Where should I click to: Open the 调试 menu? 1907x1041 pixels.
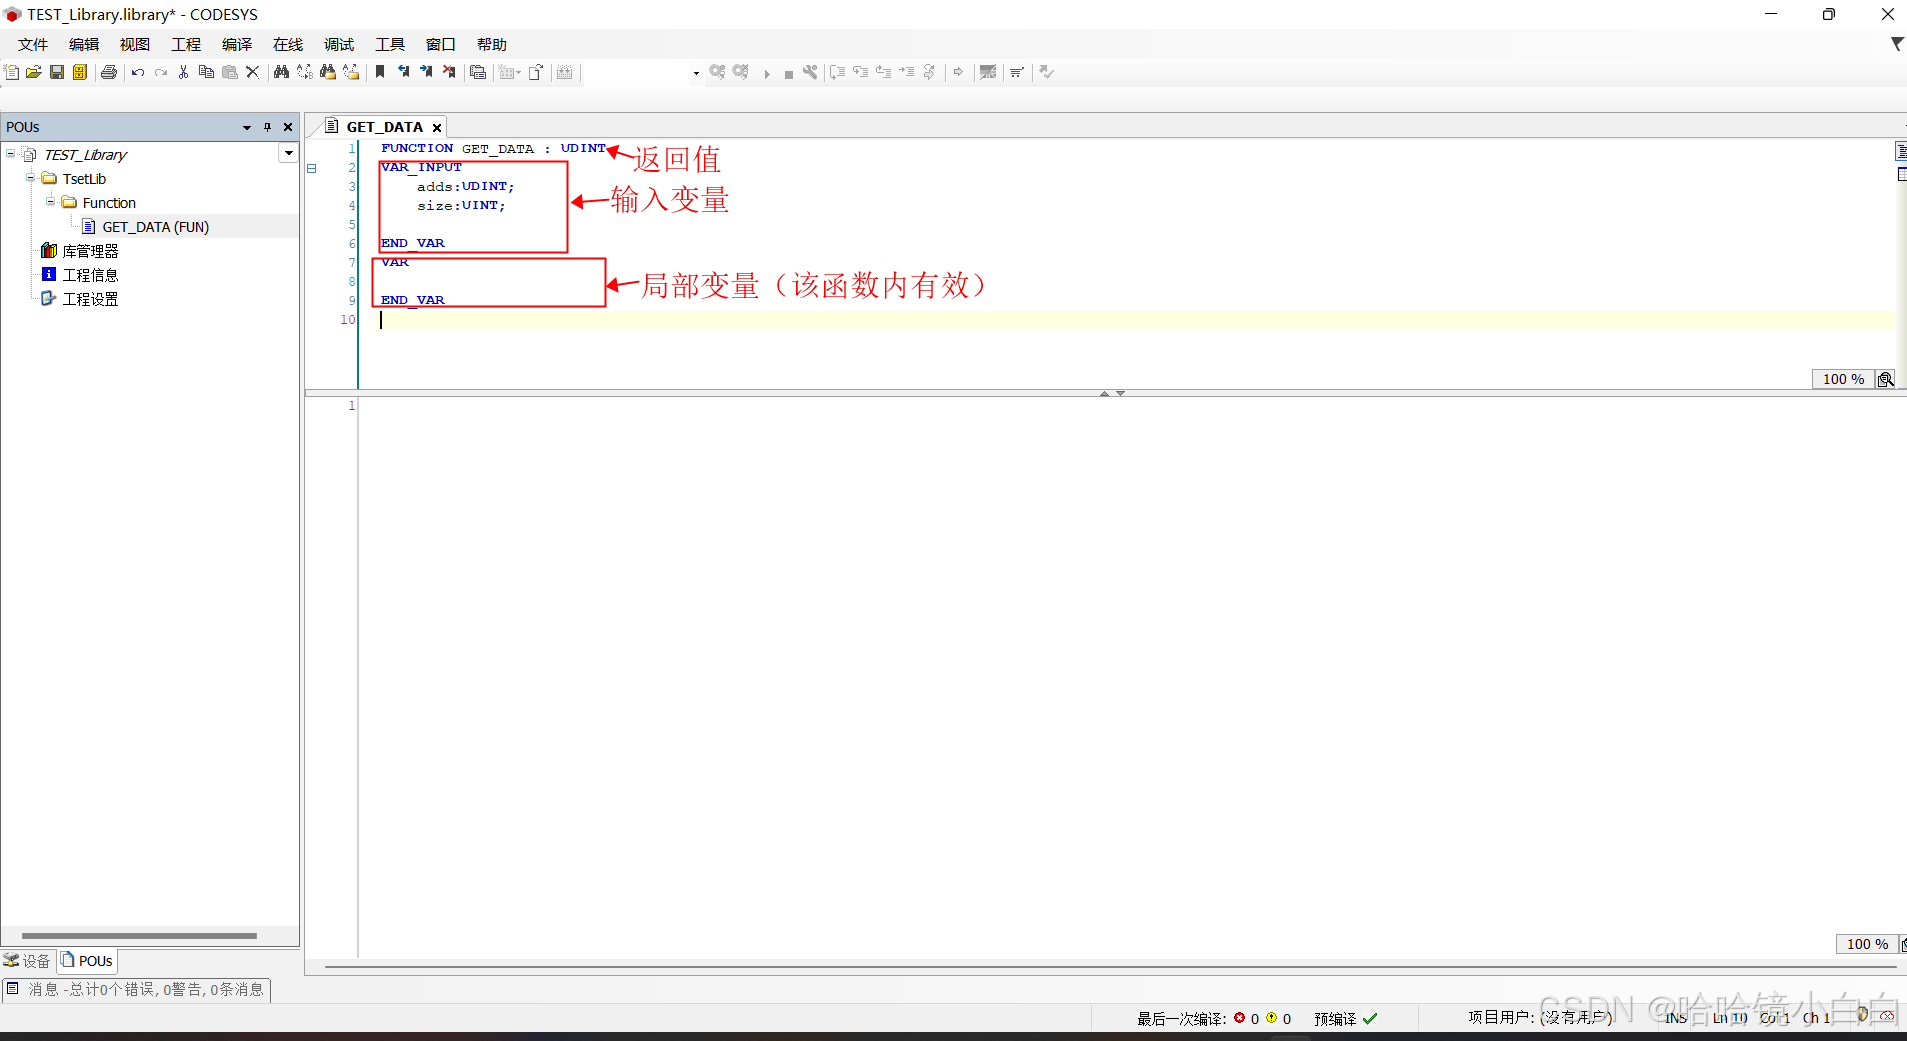339,44
